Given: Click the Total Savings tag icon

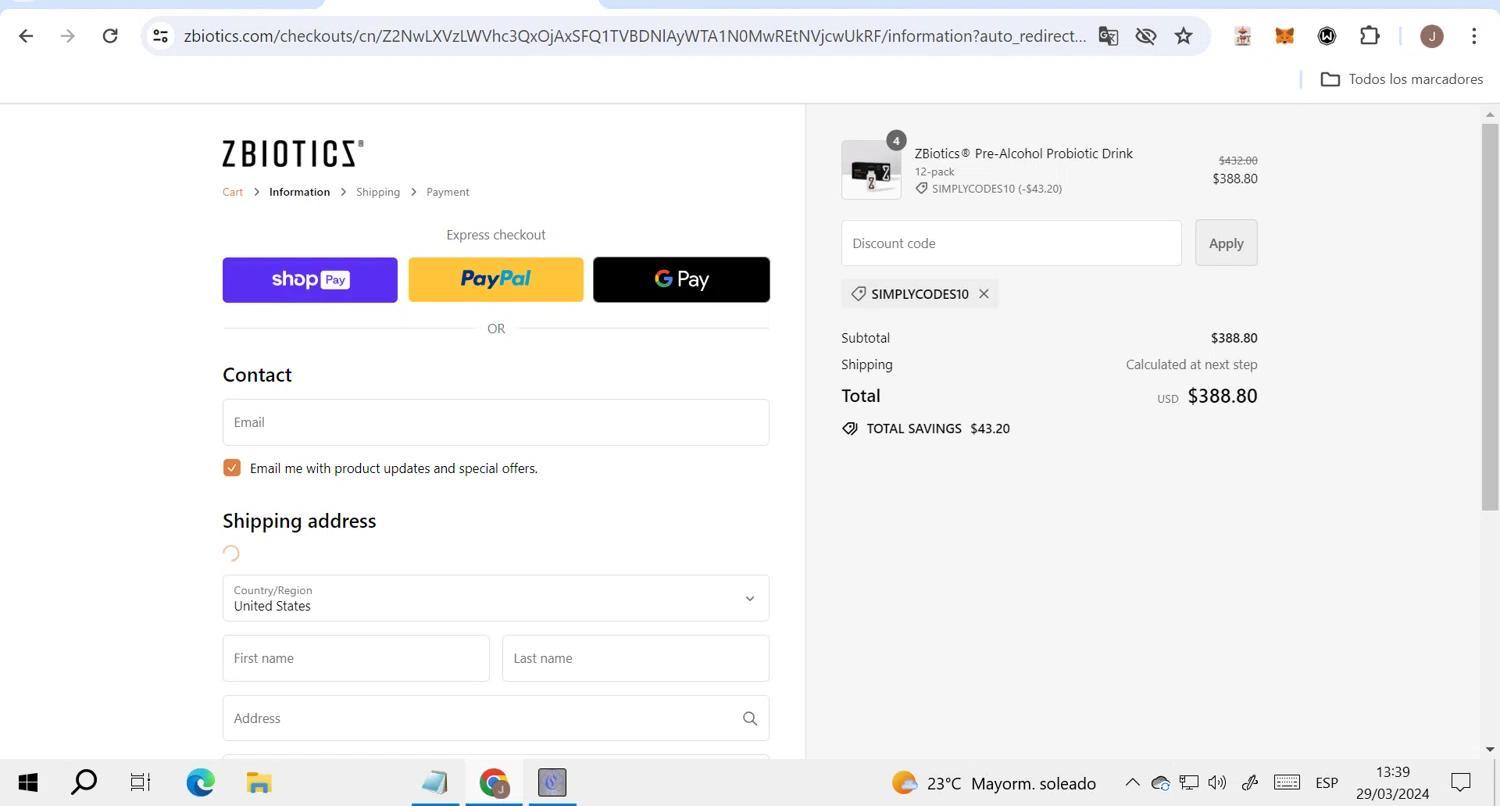Looking at the screenshot, I should coord(850,428).
